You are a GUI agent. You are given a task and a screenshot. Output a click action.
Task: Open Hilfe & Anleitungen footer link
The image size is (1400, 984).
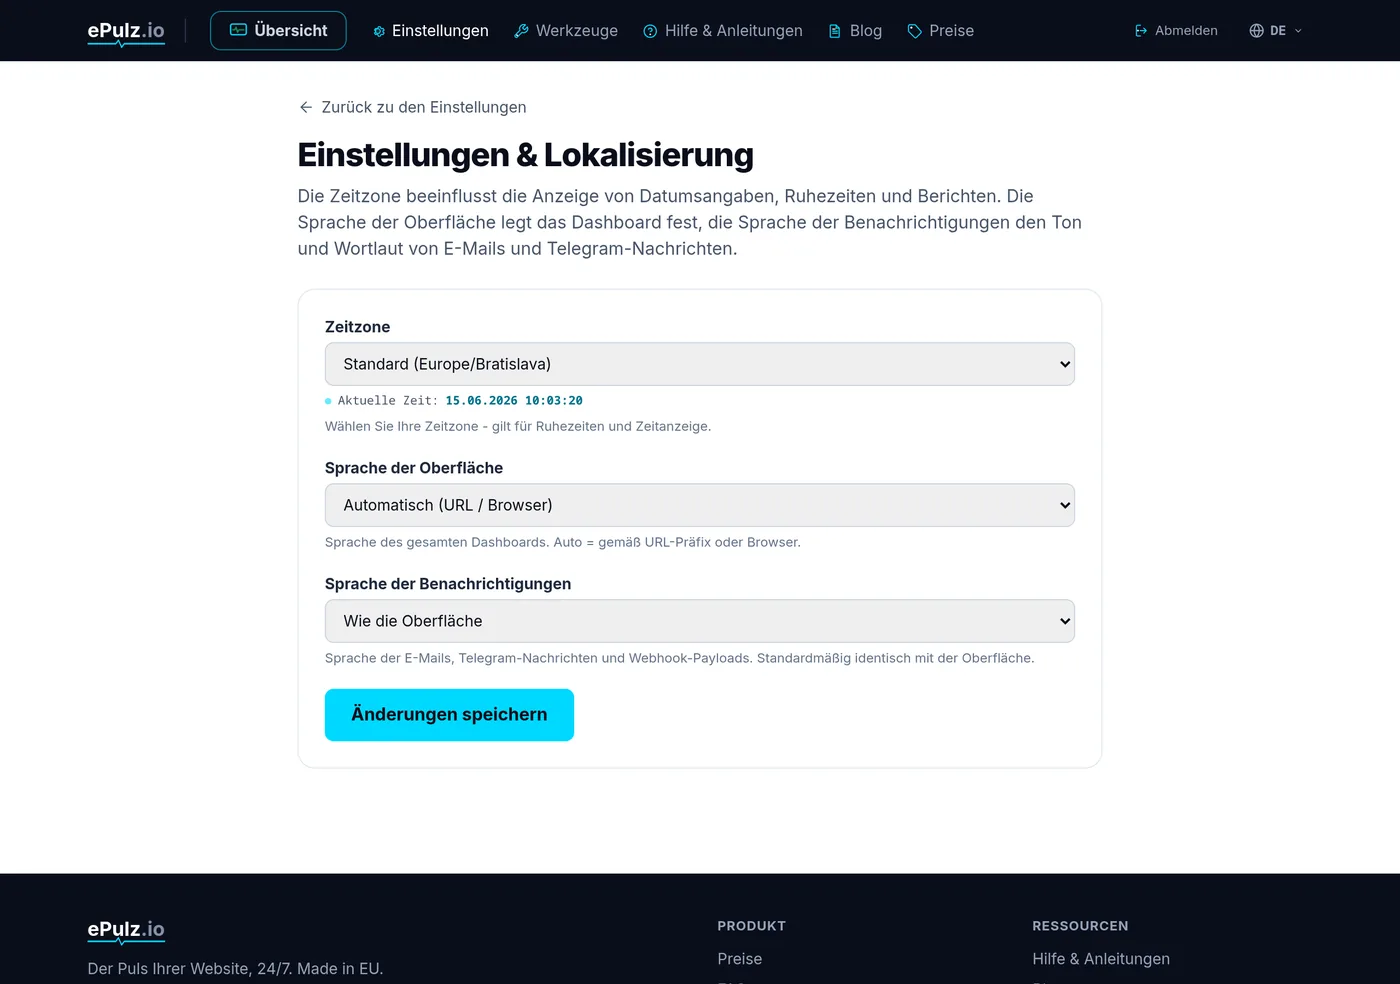pos(1101,959)
